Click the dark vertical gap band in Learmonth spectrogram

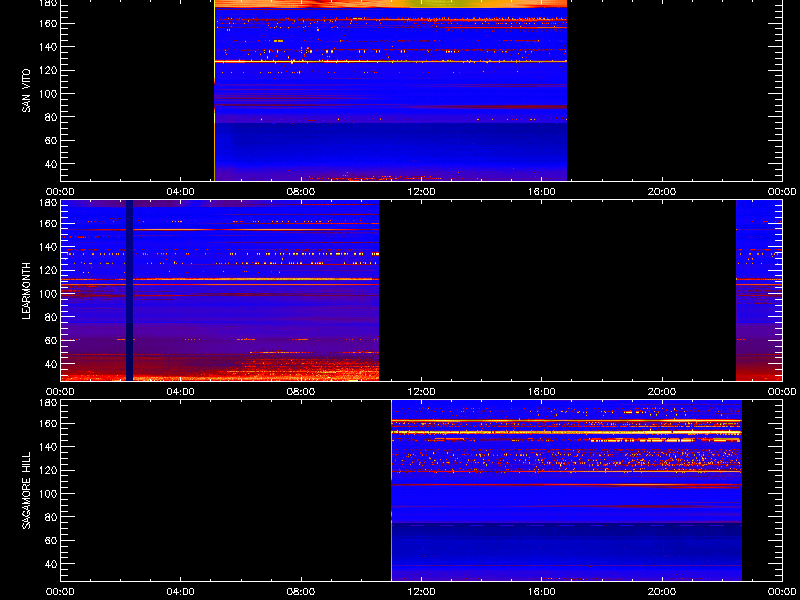[130, 290]
